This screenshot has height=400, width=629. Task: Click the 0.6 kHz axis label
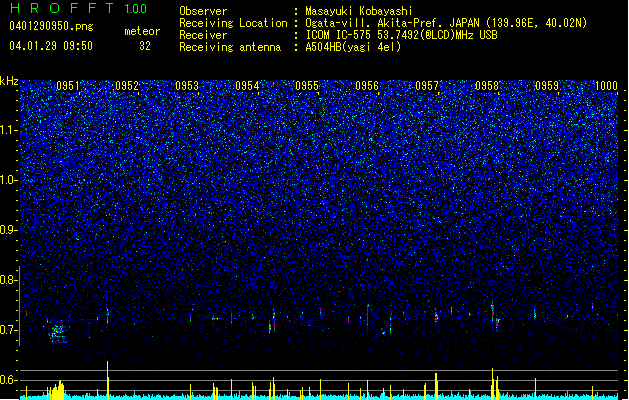point(9,380)
